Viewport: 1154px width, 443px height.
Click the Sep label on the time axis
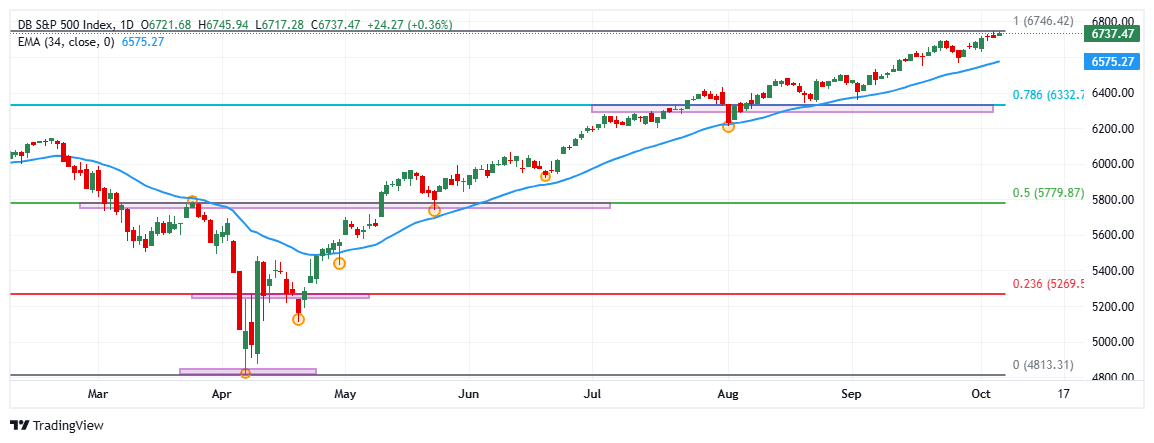click(x=851, y=394)
